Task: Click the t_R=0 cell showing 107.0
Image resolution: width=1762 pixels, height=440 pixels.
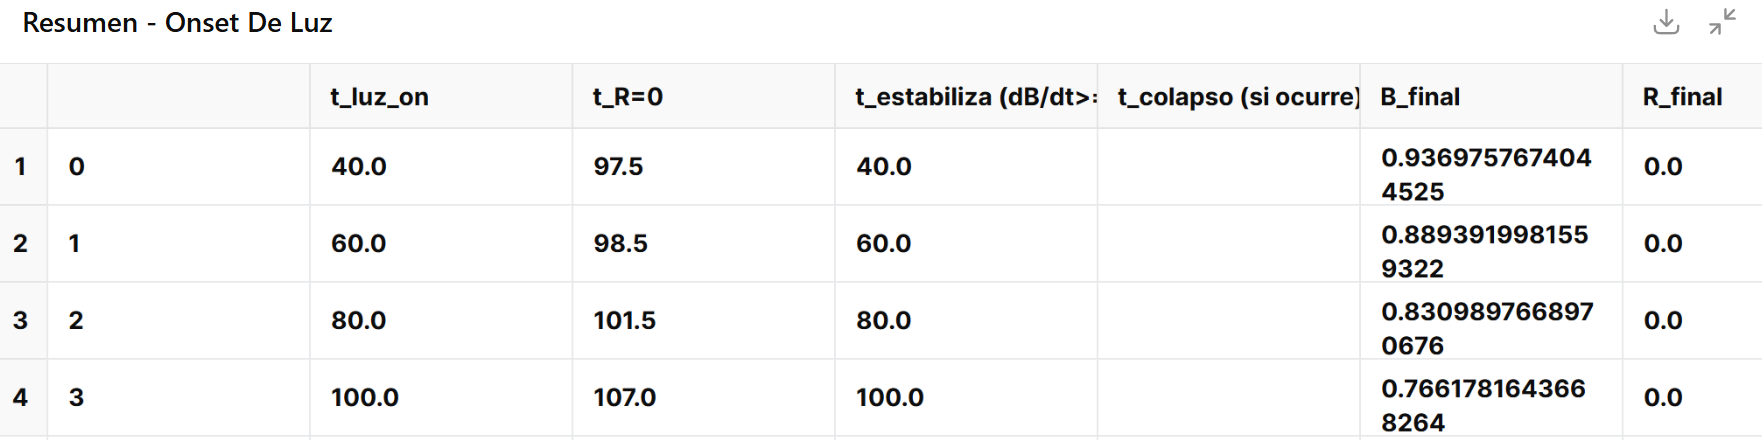Action: (x=624, y=398)
